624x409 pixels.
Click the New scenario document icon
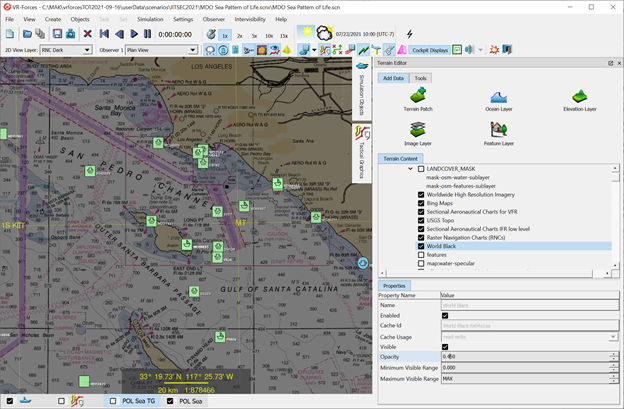click(x=10, y=34)
